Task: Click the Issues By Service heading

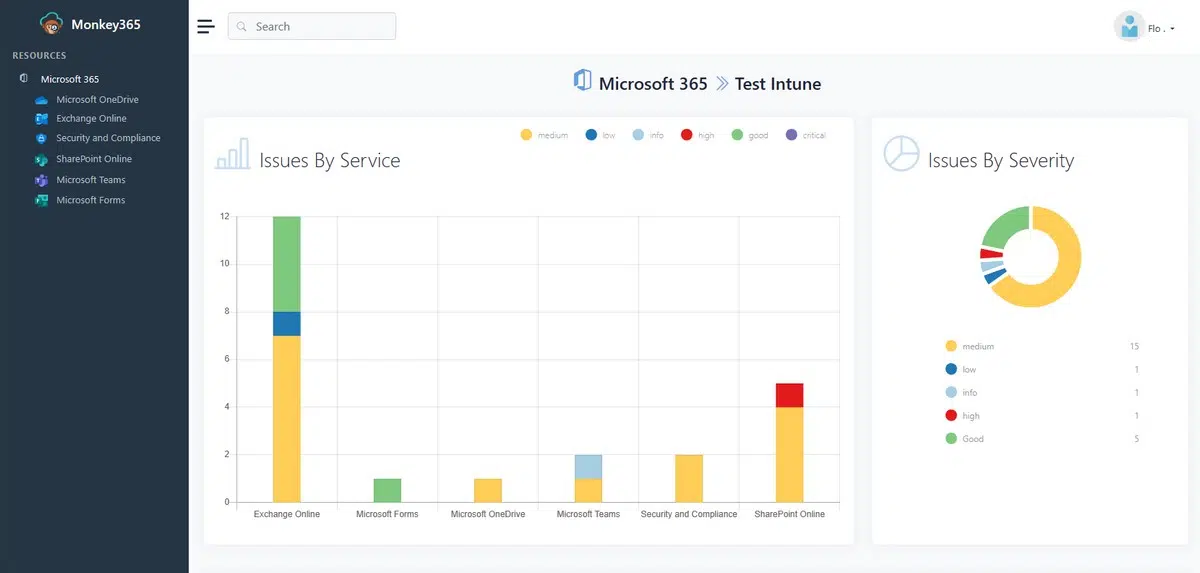Action: tap(330, 160)
